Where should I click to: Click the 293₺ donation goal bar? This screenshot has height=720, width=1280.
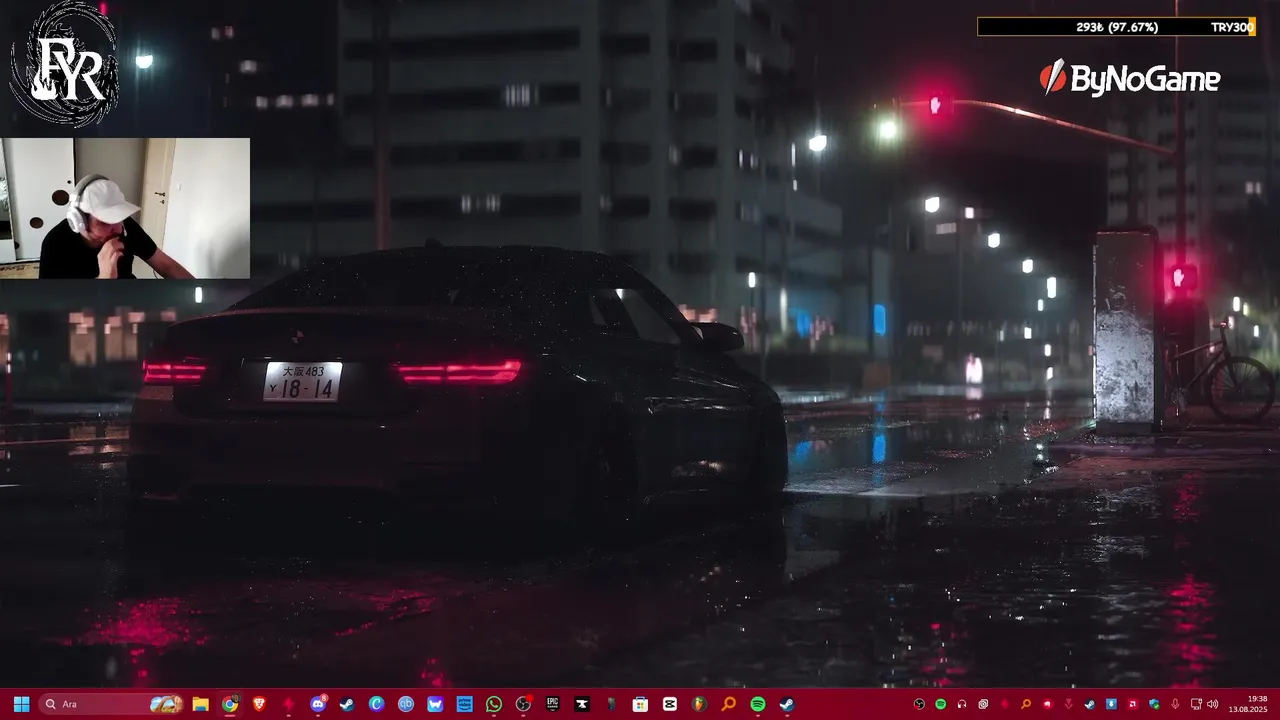1117,27
